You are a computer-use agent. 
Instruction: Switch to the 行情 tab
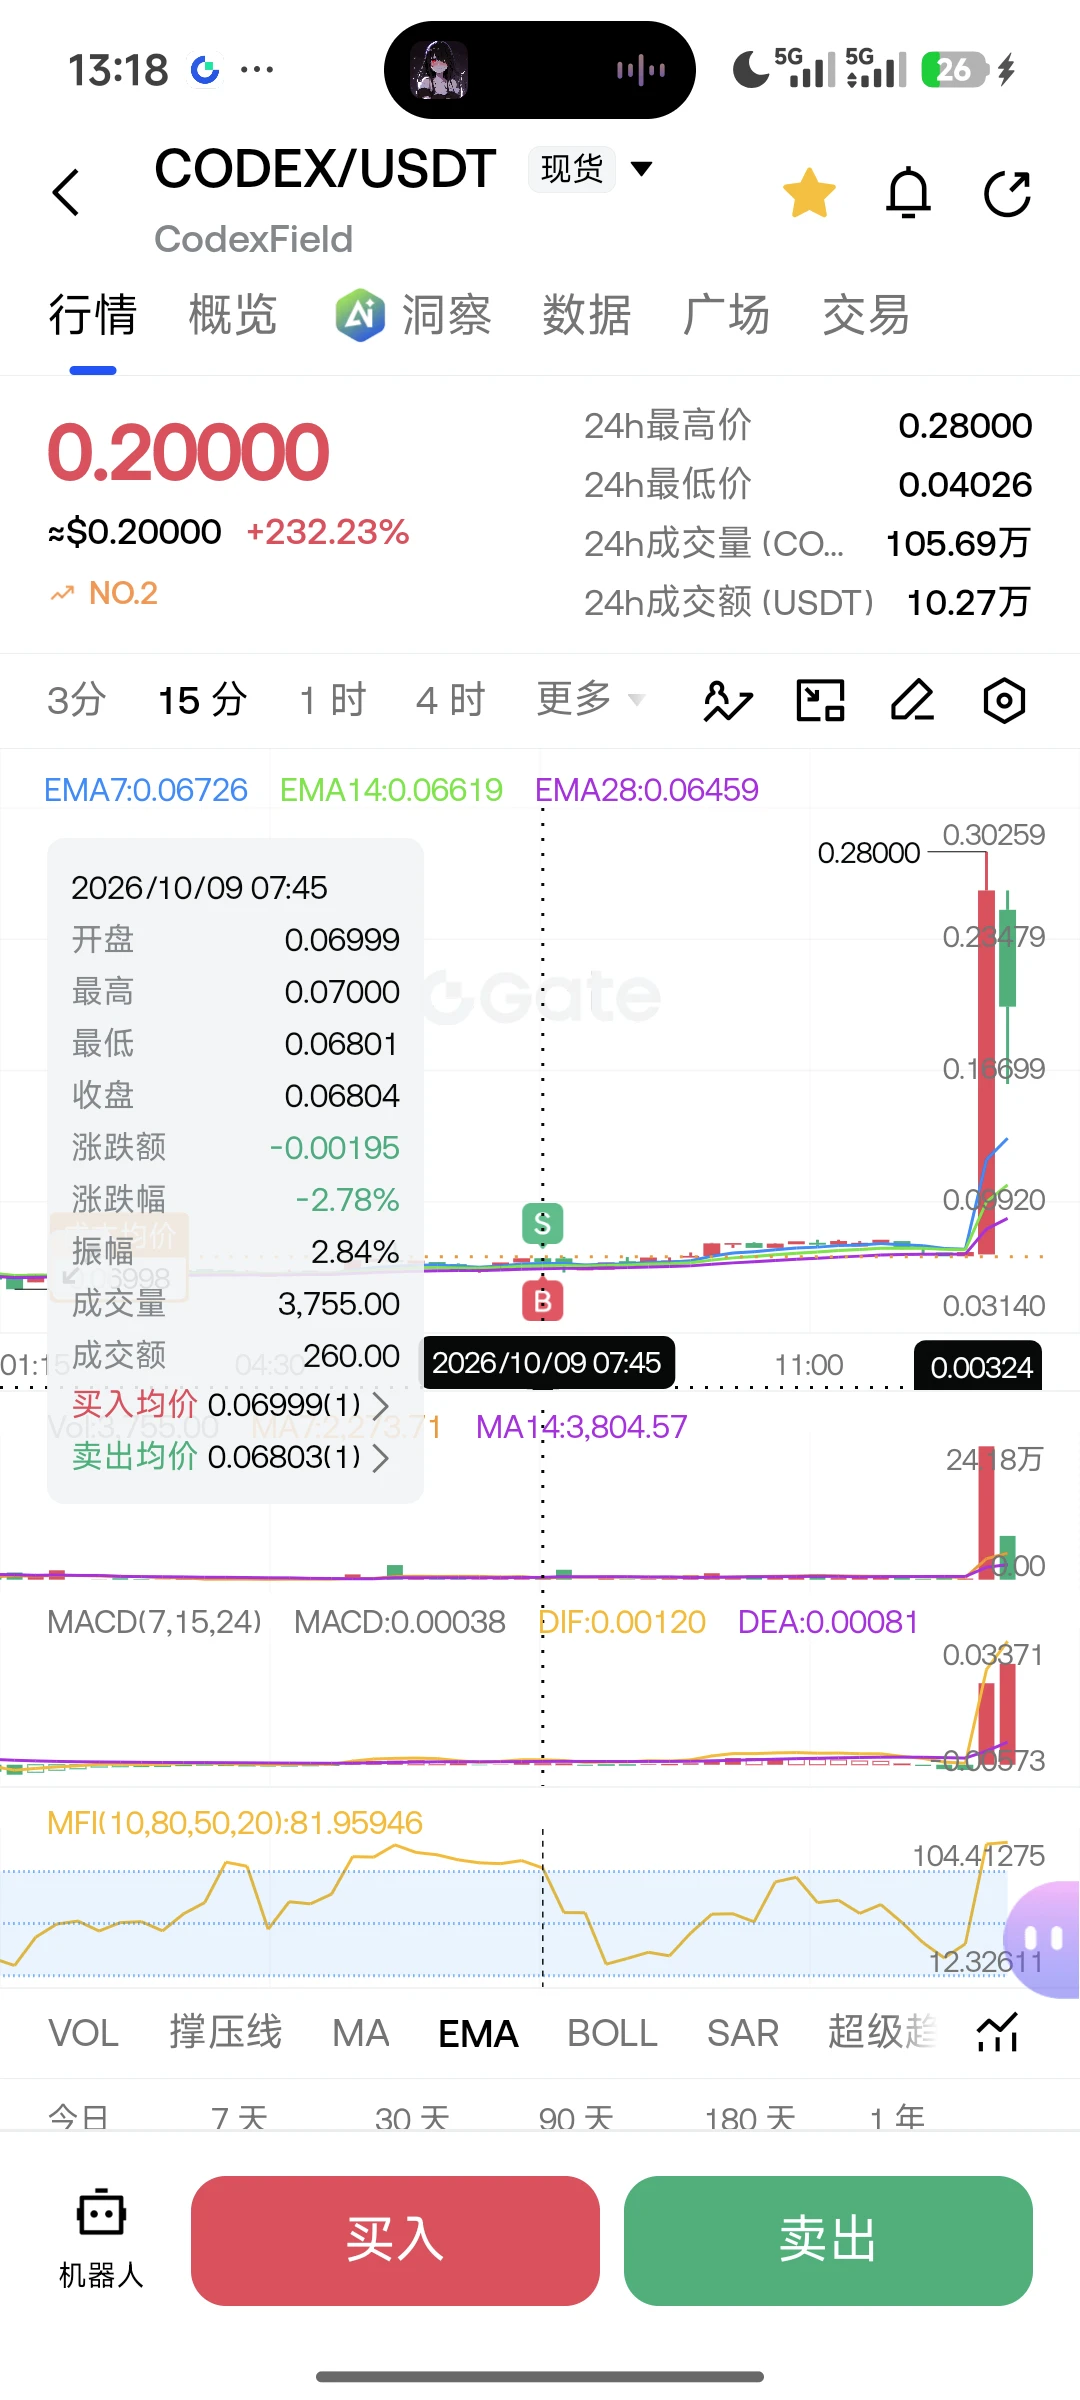coord(93,315)
